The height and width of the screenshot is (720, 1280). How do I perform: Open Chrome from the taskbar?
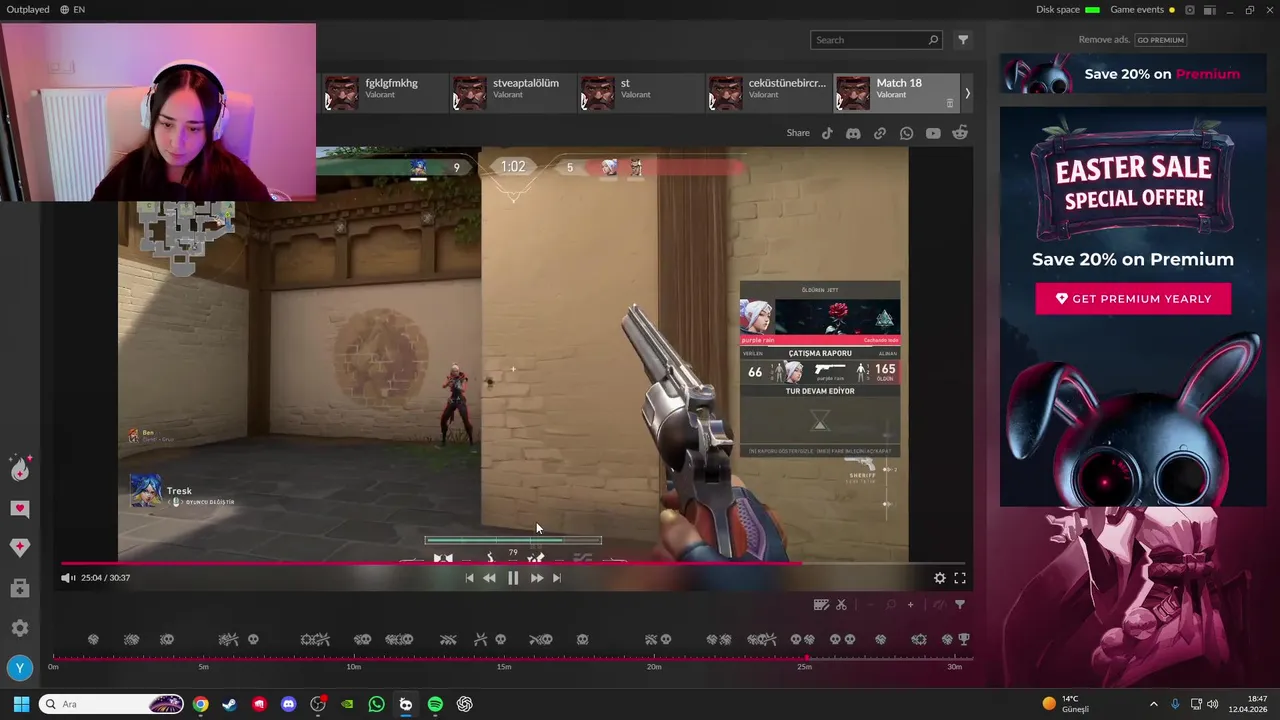[x=200, y=704]
